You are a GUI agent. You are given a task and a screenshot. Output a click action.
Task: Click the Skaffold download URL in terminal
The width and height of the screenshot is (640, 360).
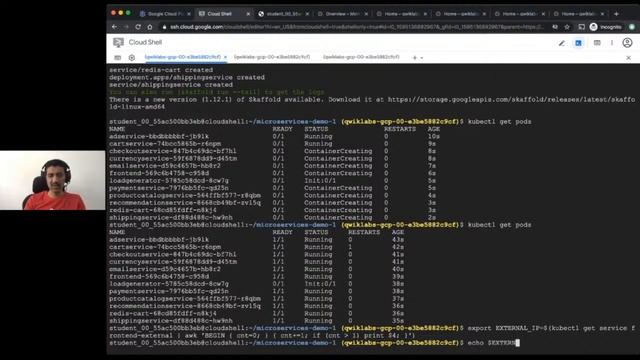click(x=511, y=100)
